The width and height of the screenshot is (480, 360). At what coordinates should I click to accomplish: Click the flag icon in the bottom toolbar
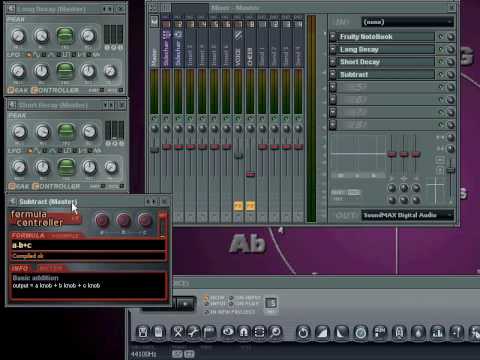(x=210, y=332)
